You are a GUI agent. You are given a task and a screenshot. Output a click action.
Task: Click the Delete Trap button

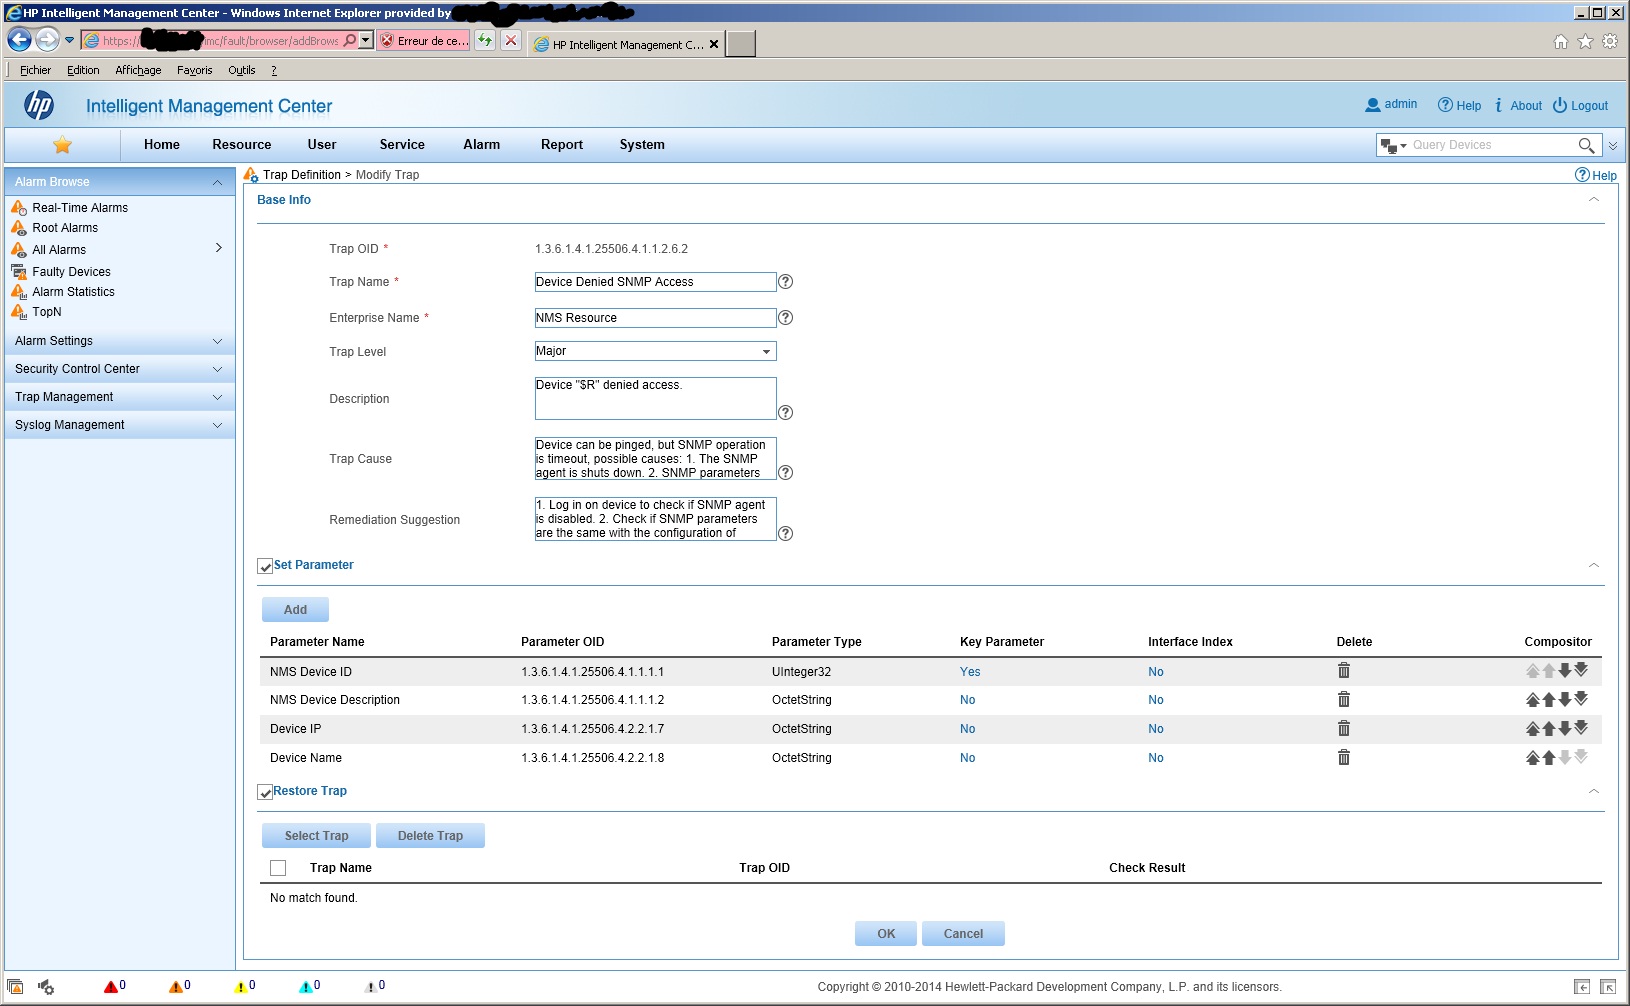(x=430, y=836)
